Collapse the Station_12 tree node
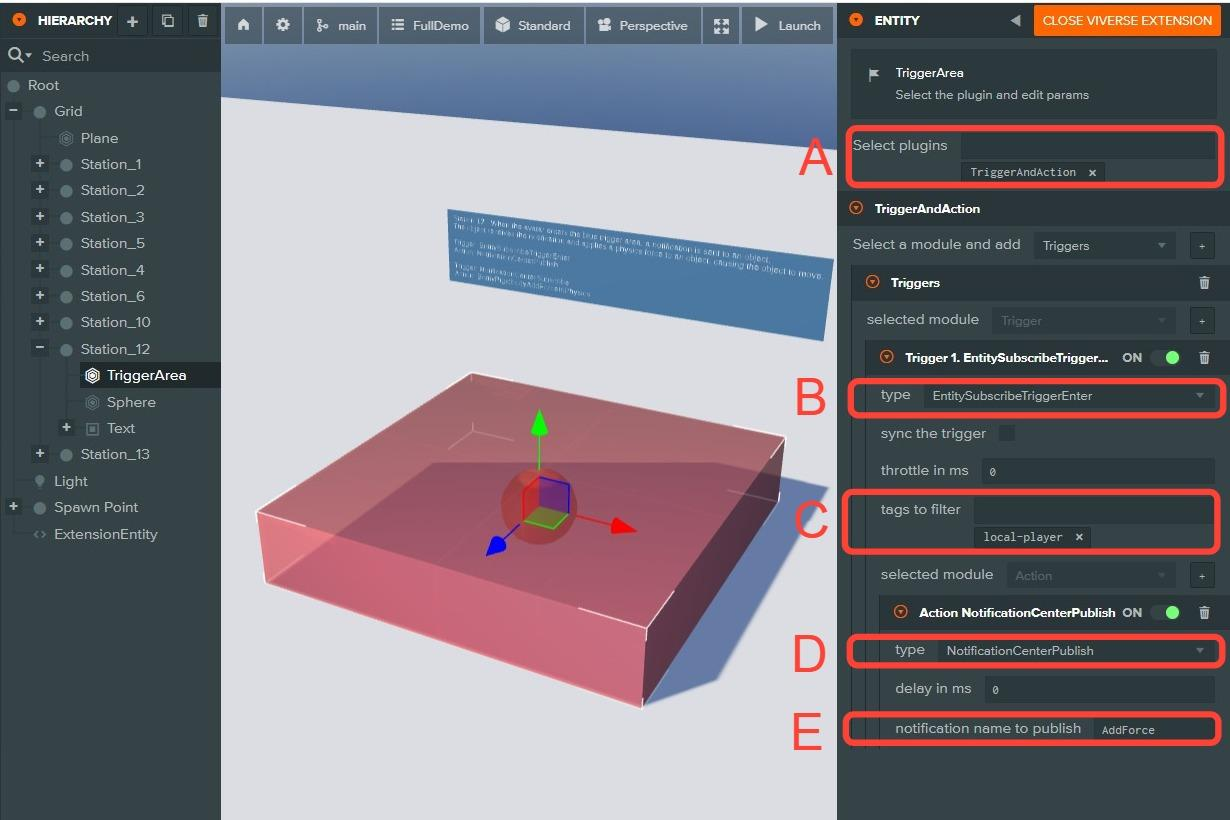Screen dimensions: 1230x820 pyautogui.click(x=40, y=349)
